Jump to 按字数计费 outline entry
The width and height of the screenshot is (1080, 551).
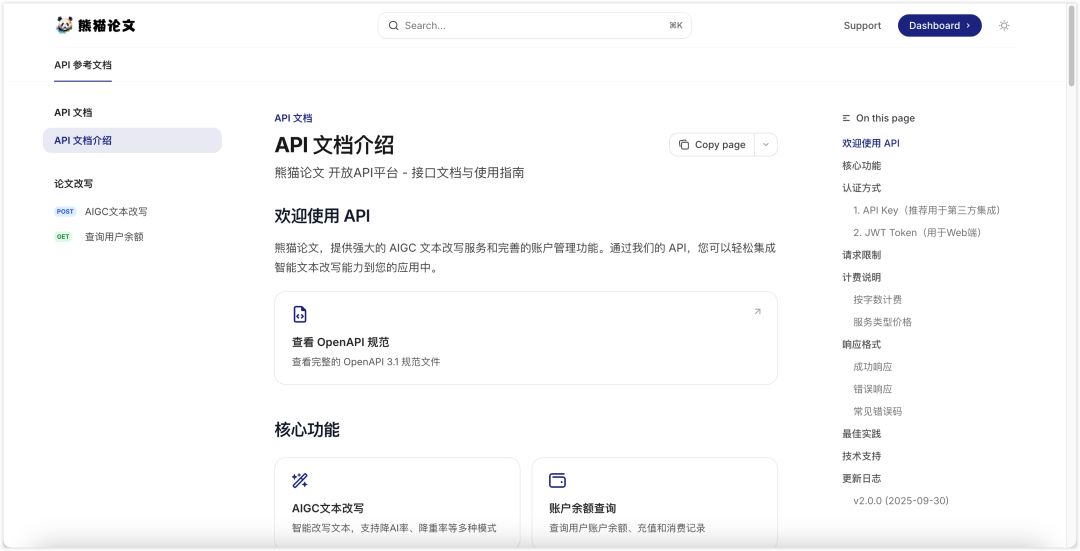(x=877, y=300)
